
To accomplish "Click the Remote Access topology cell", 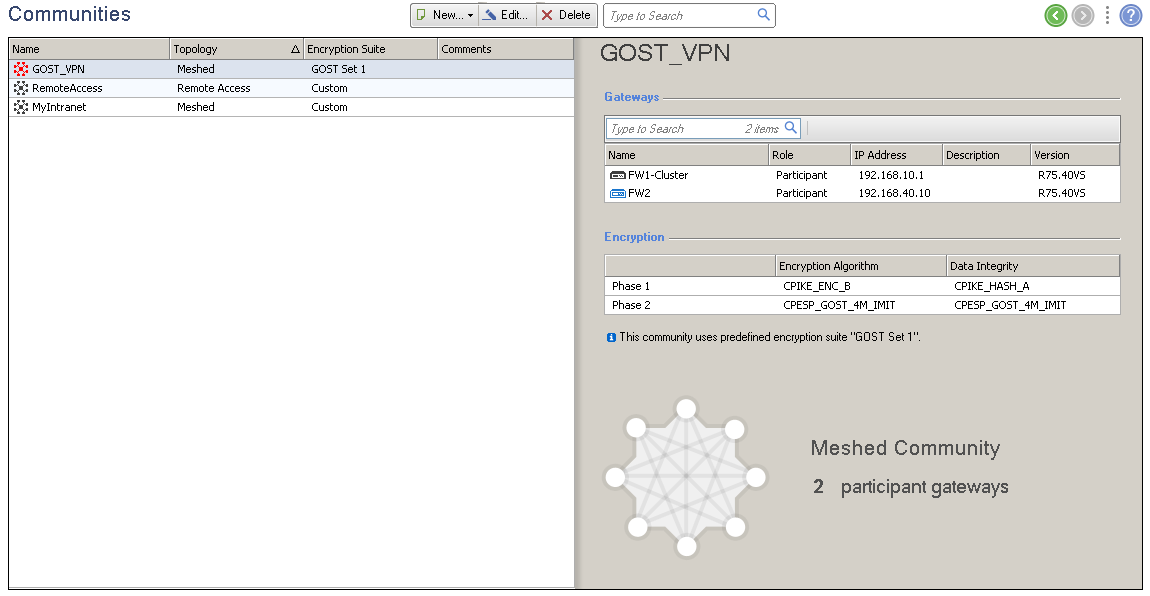I will (x=213, y=88).
